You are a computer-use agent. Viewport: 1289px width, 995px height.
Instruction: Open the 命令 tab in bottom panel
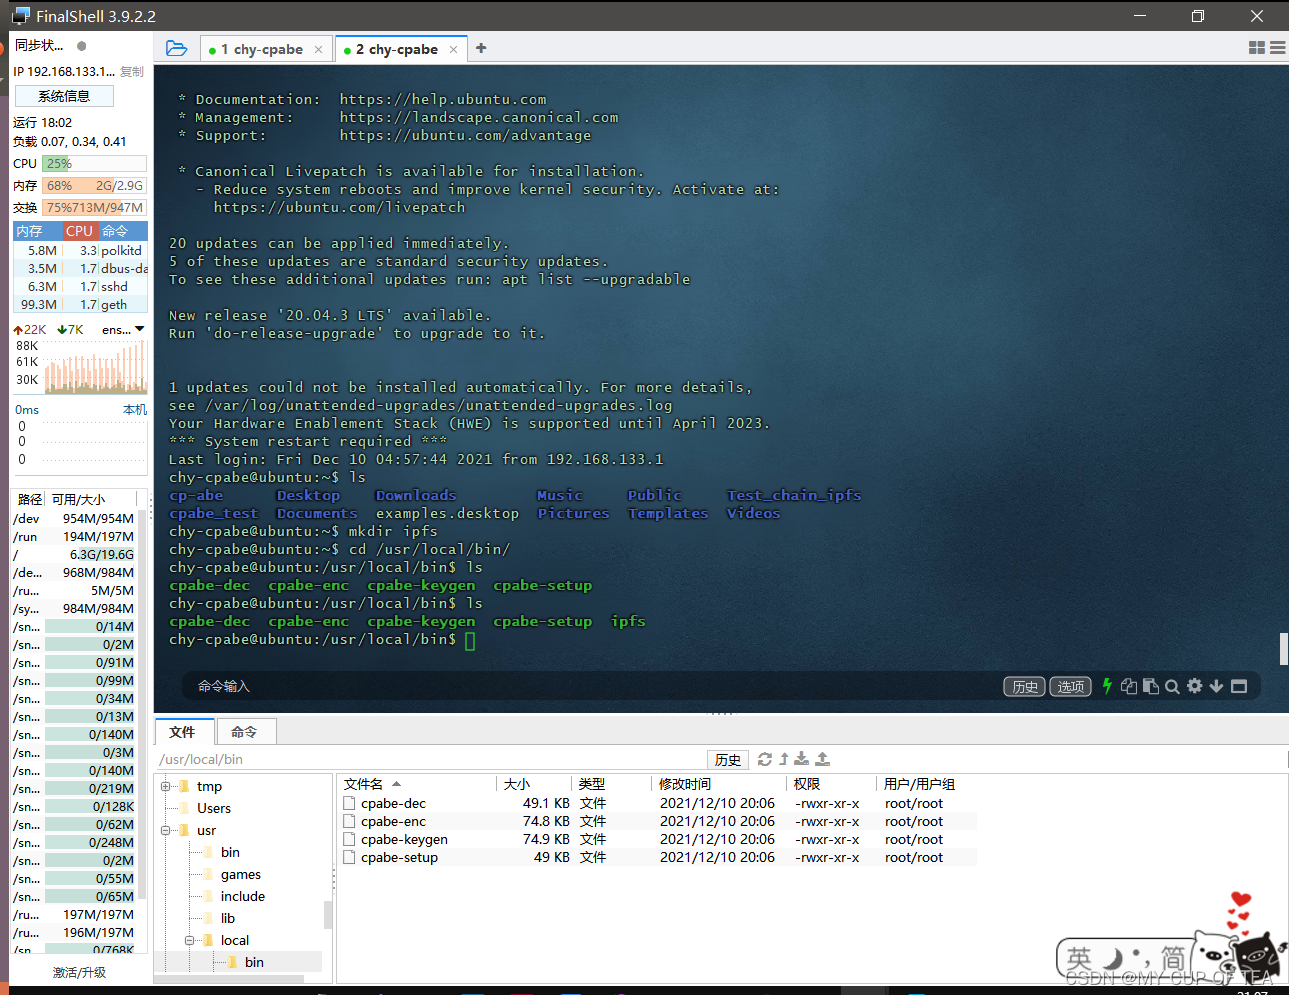[245, 732]
